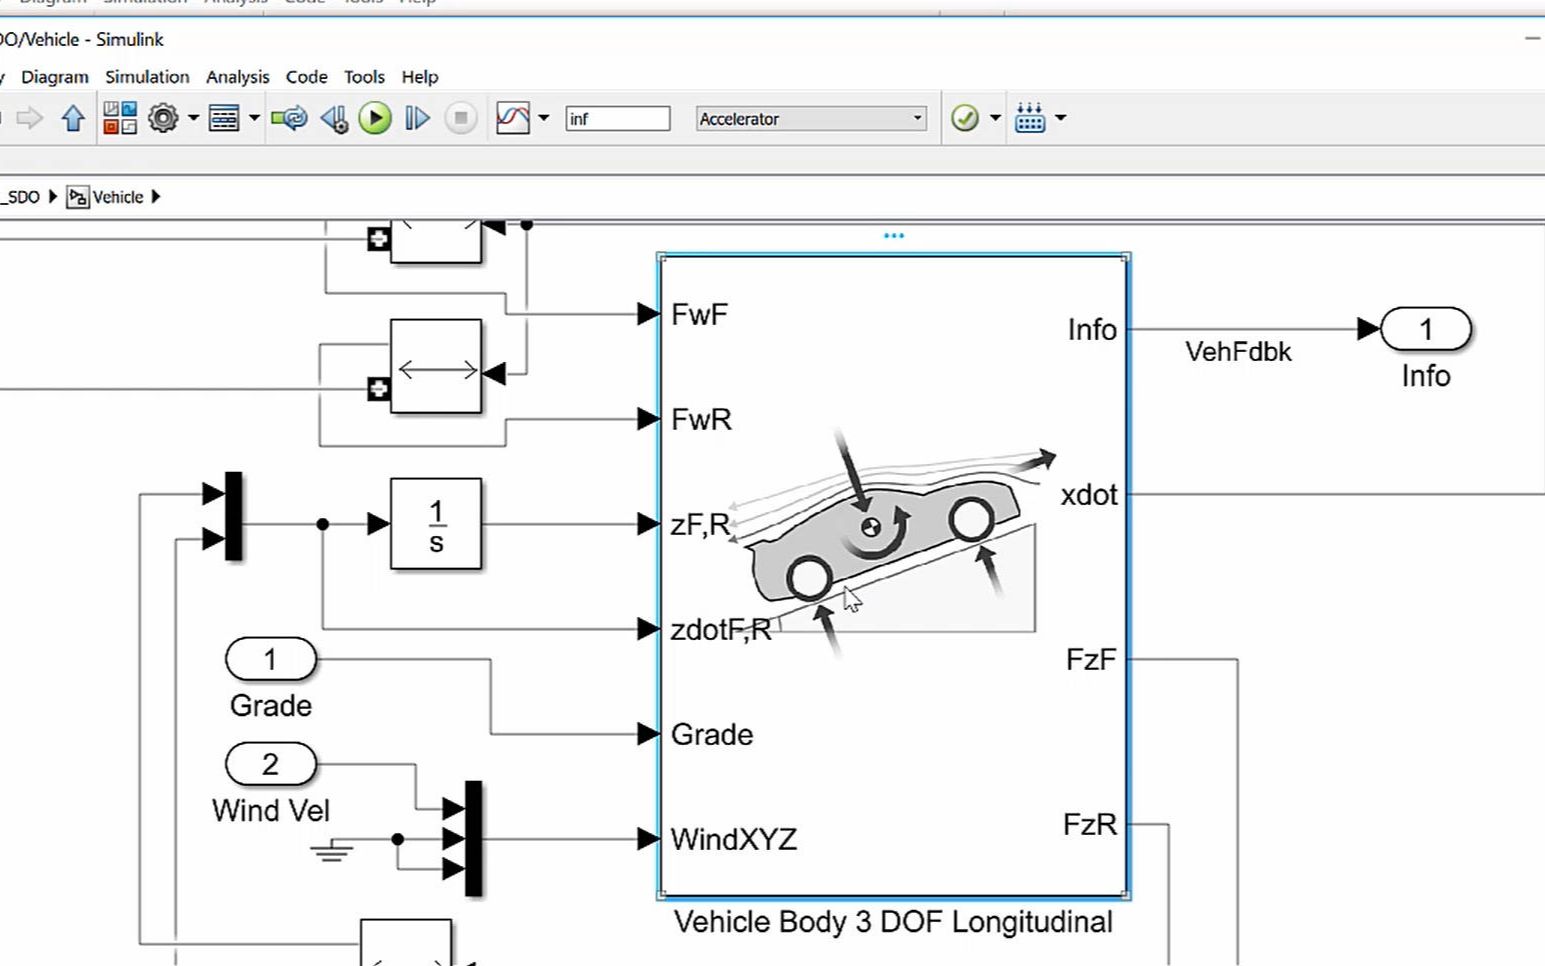The image size is (1545, 966).
Task: Click the zF,R input port label
Action: tap(700, 524)
